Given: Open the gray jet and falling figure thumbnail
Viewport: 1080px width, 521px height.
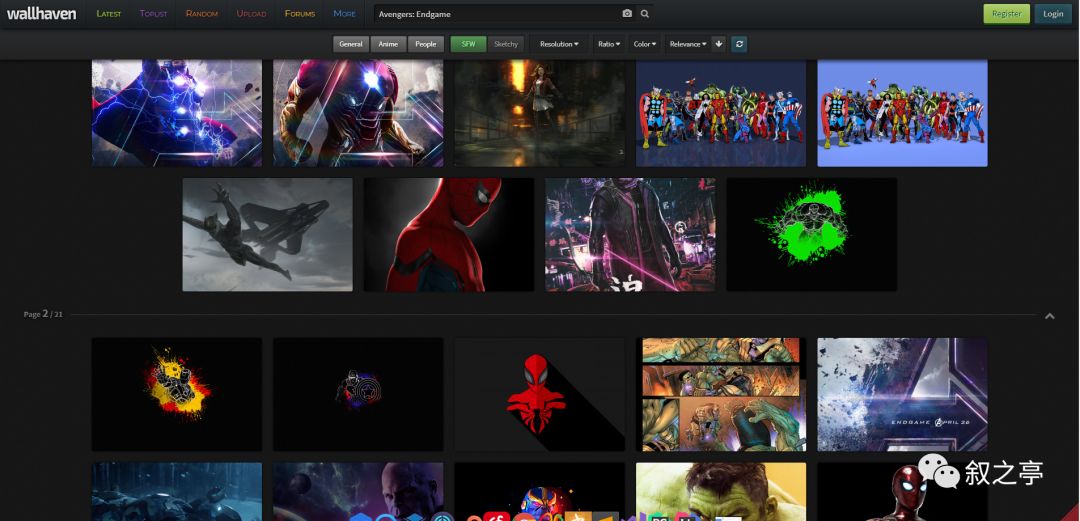Looking at the screenshot, I should point(267,235).
